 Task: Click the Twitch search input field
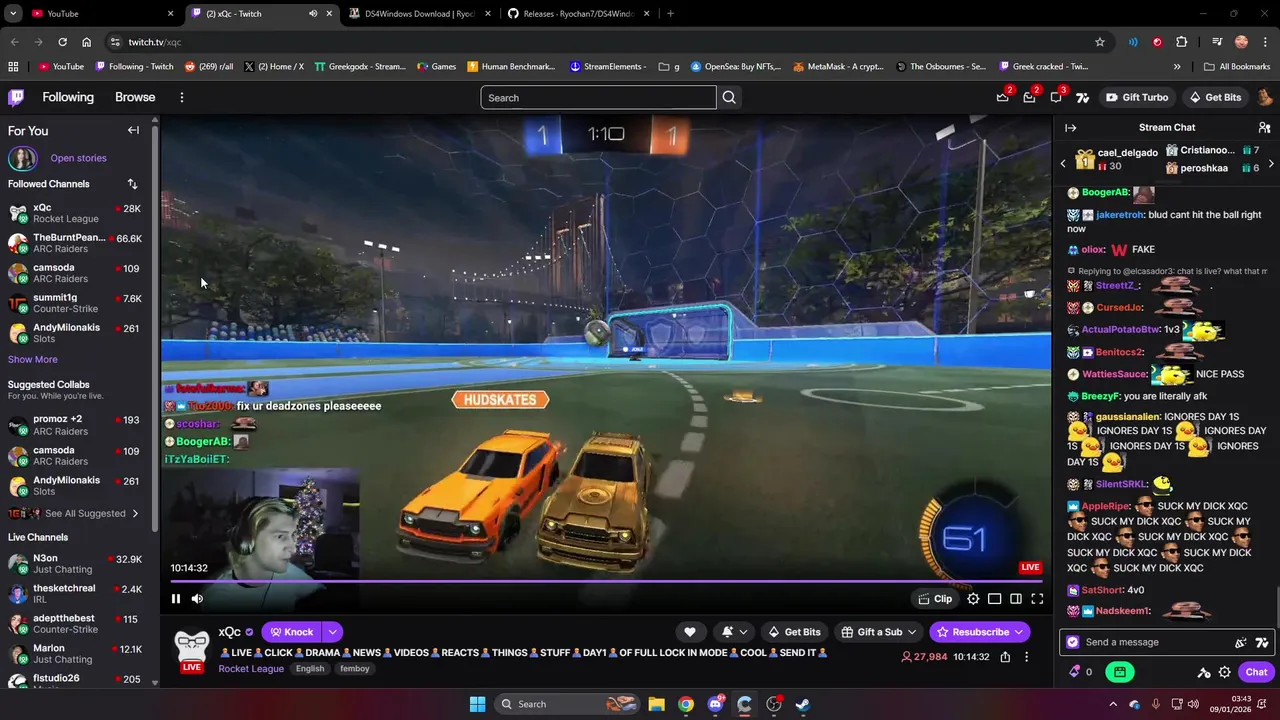click(x=598, y=97)
